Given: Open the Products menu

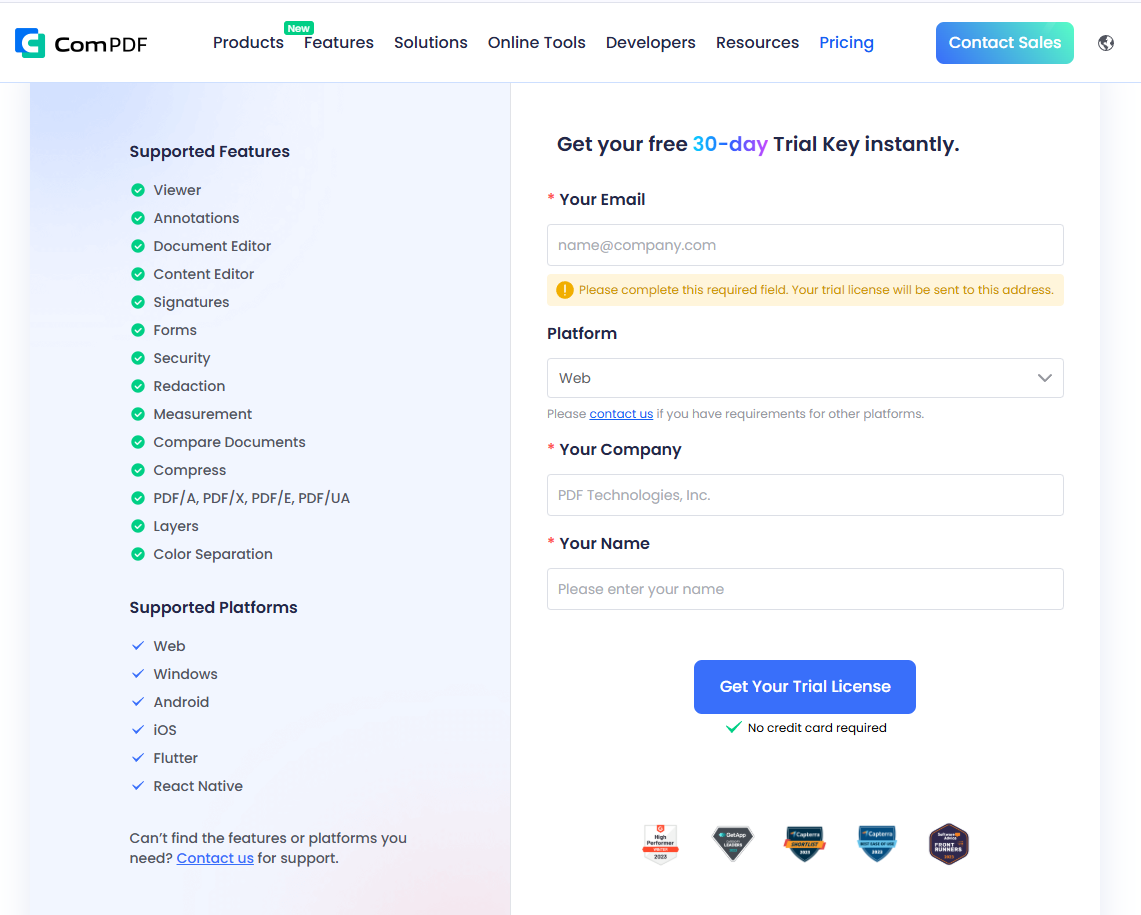Looking at the screenshot, I should coord(248,43).
